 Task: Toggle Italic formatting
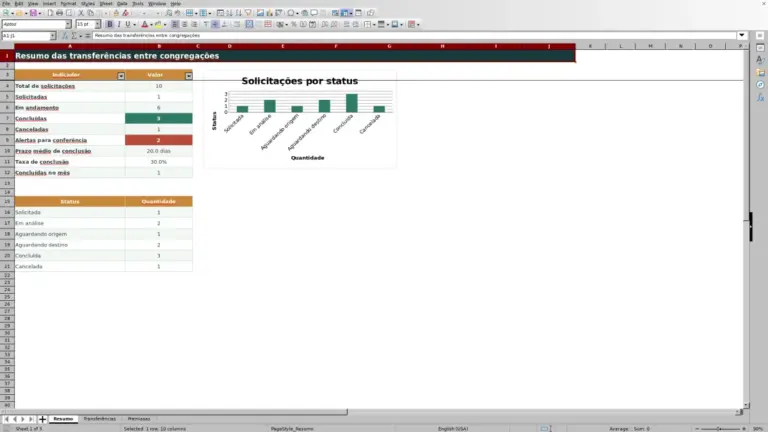coord(119,24)
